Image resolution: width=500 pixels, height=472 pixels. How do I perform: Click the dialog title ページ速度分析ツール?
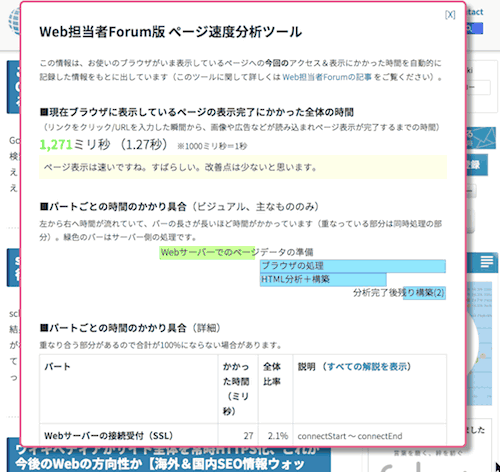point(170,32)
